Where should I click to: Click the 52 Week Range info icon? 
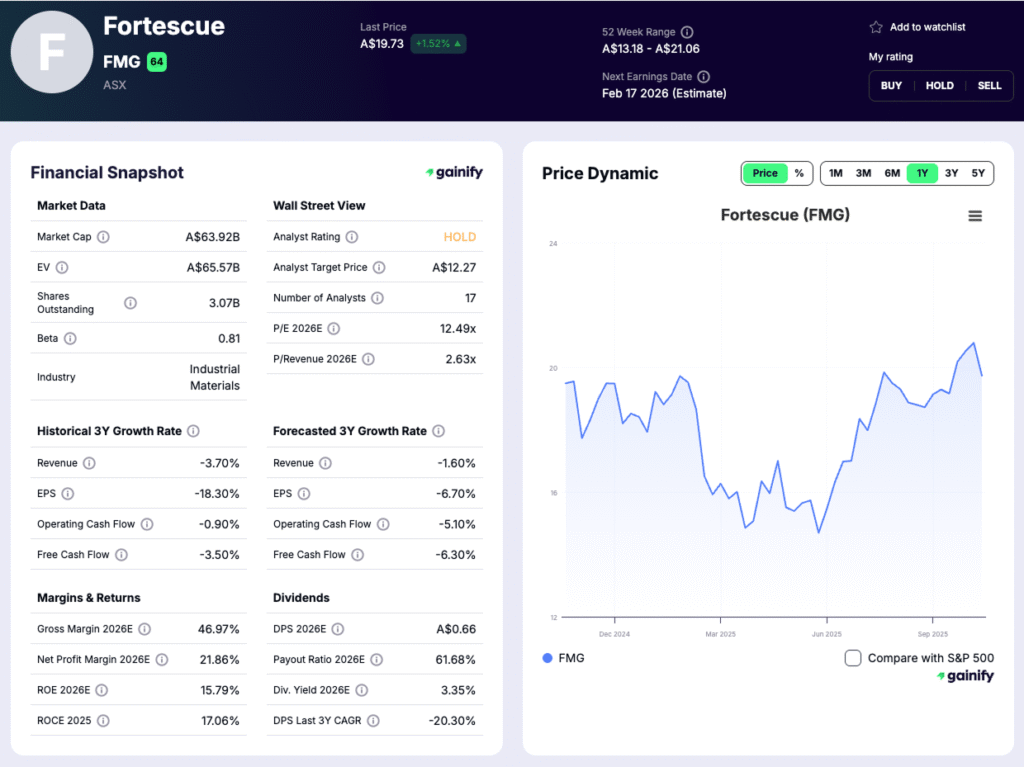688,32
